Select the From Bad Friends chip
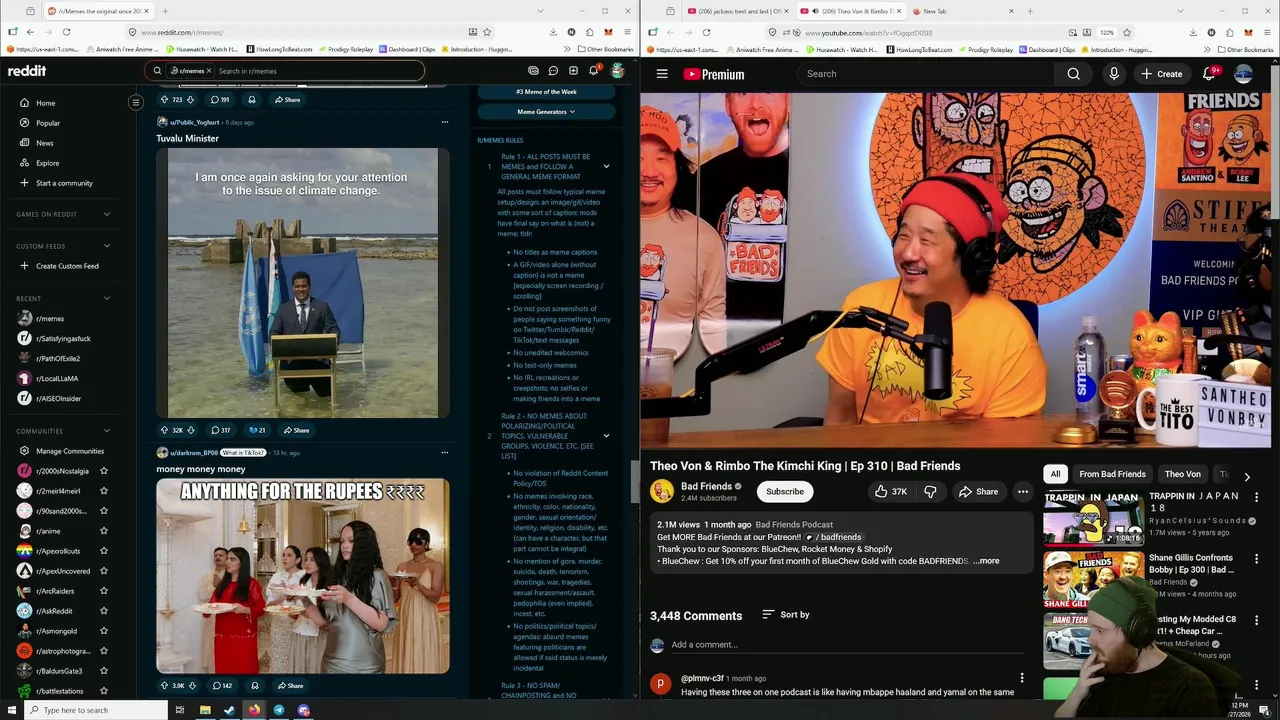Image resolution: width=1280 pixels, height=720 pixels. 1112,474
